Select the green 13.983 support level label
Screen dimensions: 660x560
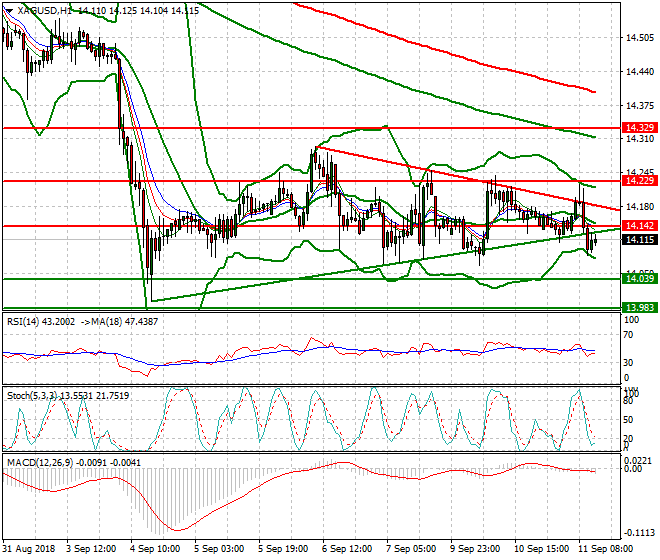tap(640, 307)
